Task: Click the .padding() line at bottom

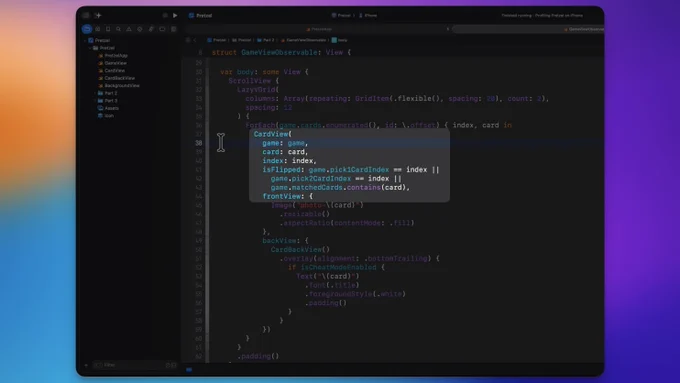Action: (x=258, y=356)
